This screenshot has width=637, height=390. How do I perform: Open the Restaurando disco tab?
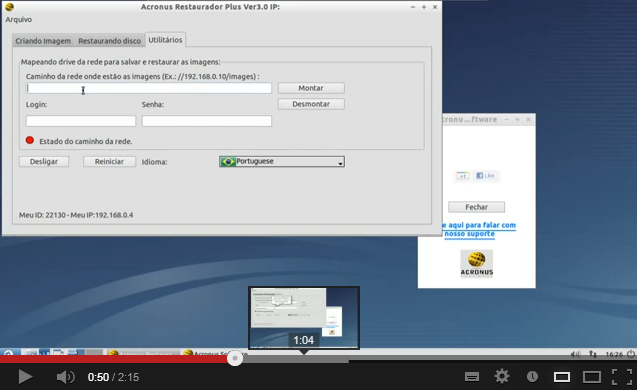pos(109,41)
